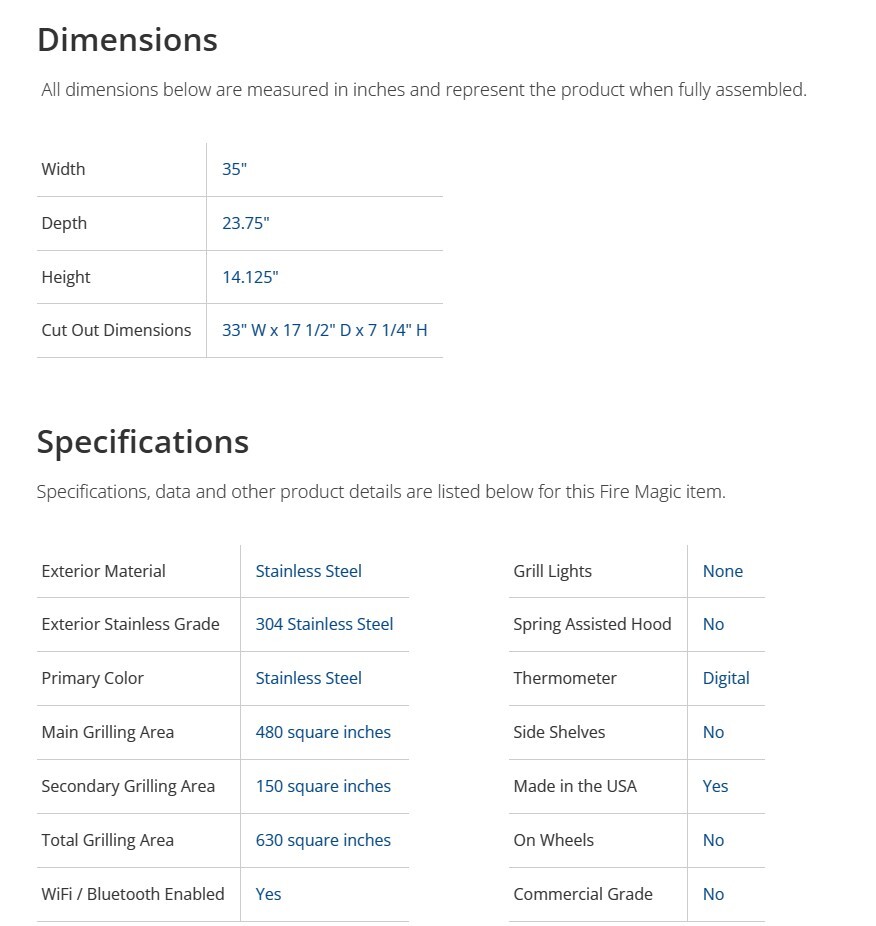
Task: Open the 304 Stainless Steel link
Action: click(x=324, y=624)
